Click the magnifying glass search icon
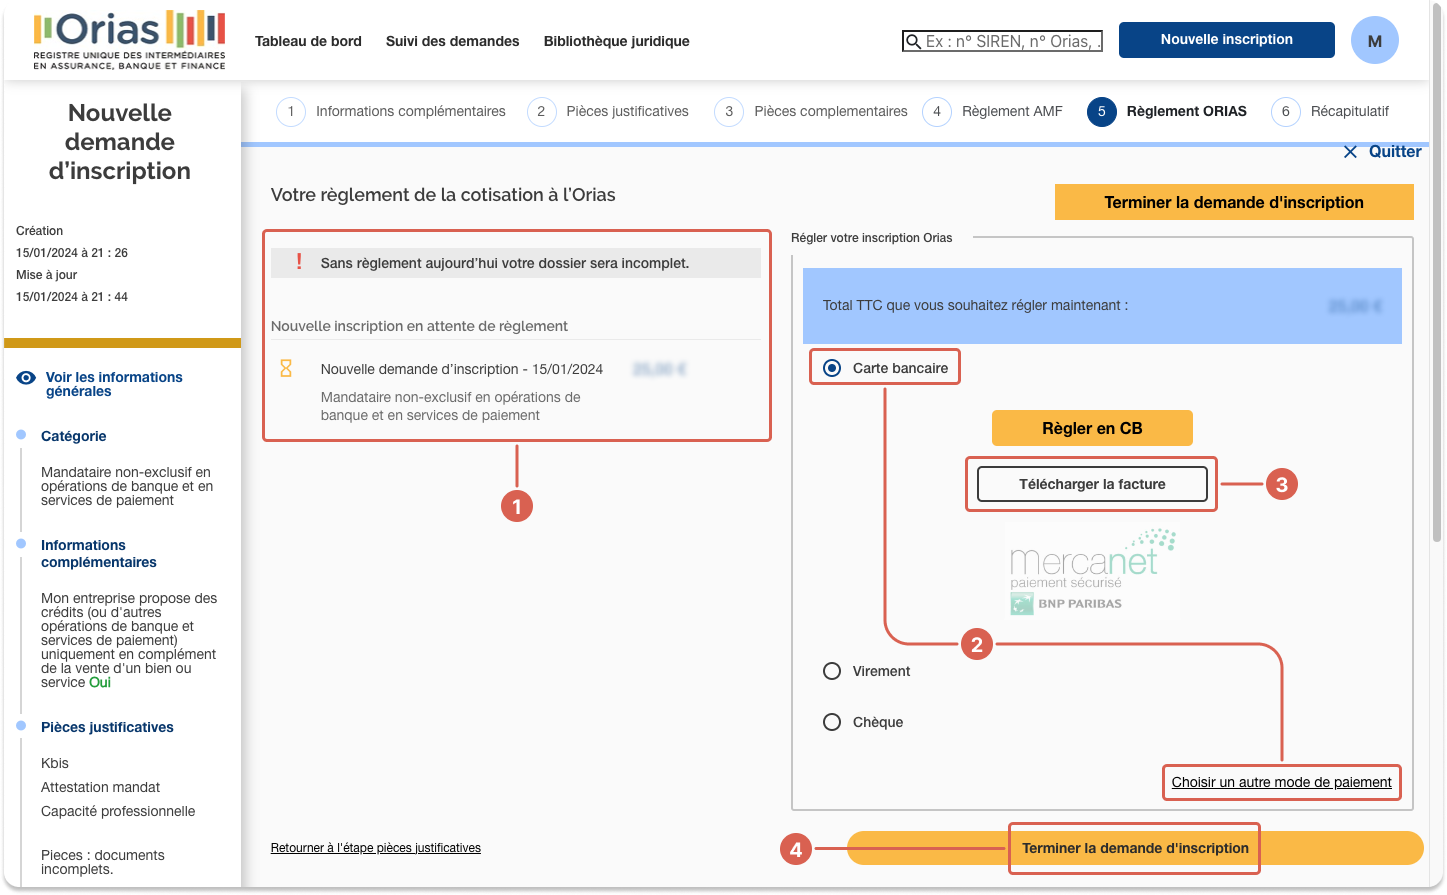This screenshot has width=1447, height=895. pyautogui.click(x=913, y=41)
